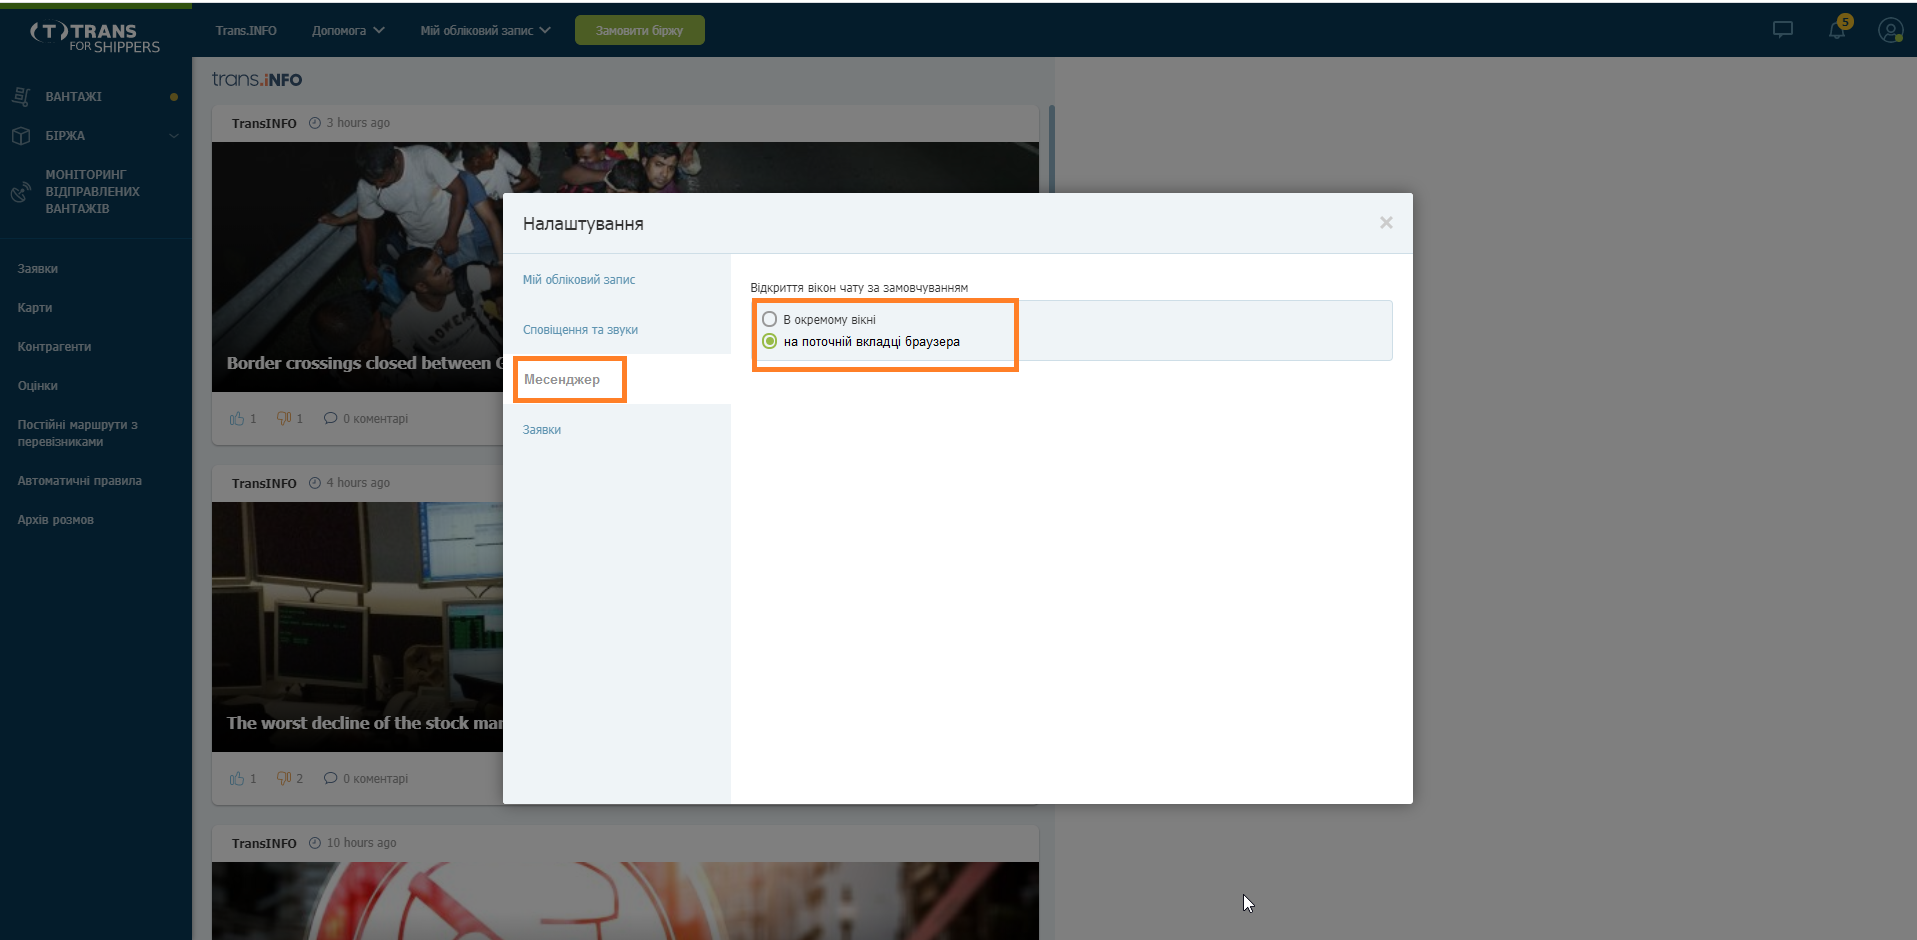1917x940 pixels.
Task: Click the ВАНТАЖІ sidebar icon
Action: click(x=20, y=97)
